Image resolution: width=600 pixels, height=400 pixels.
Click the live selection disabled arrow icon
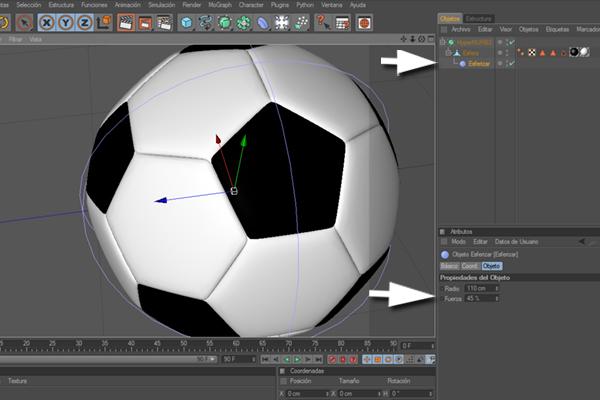[24, 23]
